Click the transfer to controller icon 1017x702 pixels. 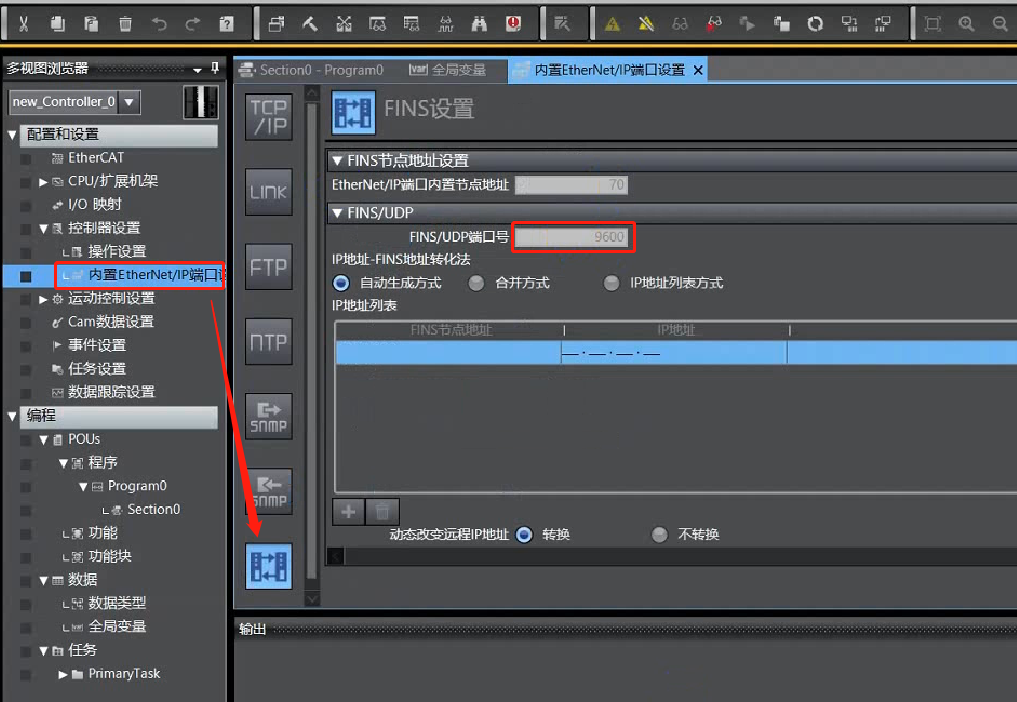[849, 25]
